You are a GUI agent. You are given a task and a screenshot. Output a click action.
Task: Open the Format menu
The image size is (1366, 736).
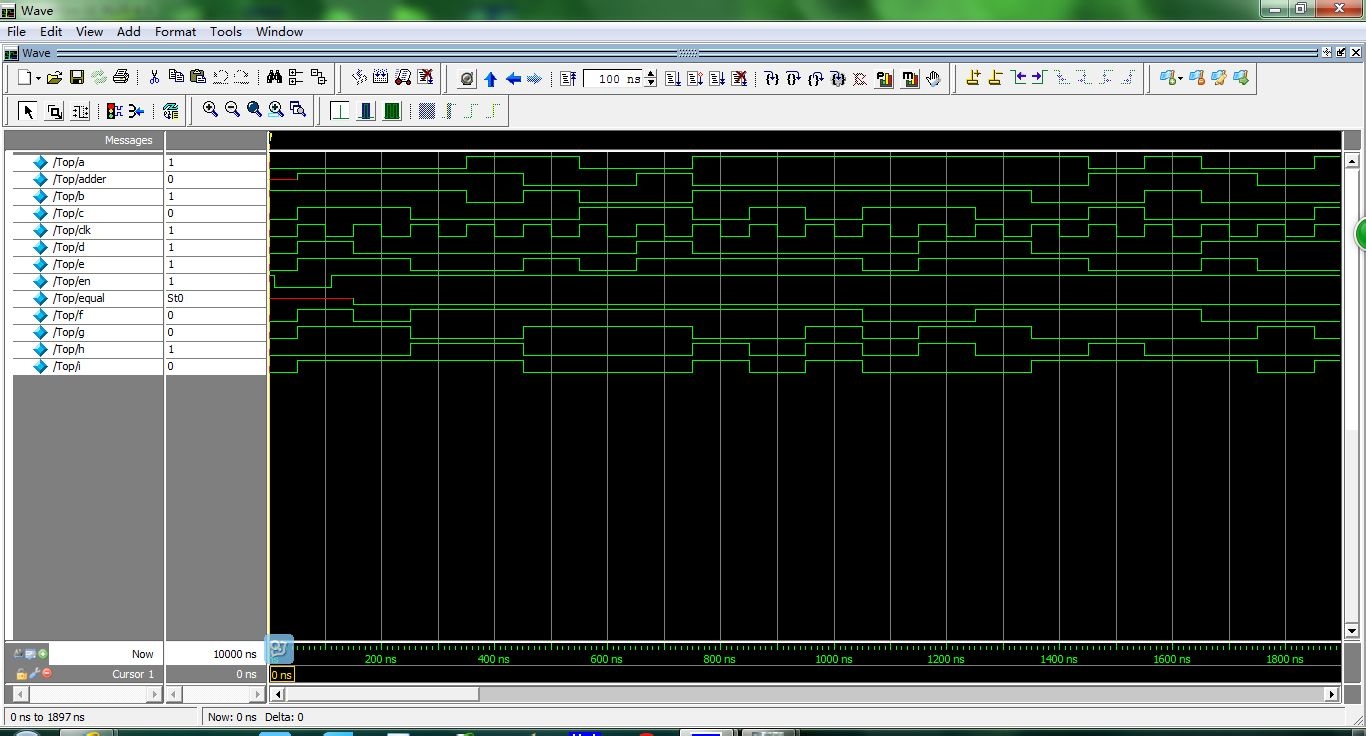pyautogui.click(x=175, y=31)
